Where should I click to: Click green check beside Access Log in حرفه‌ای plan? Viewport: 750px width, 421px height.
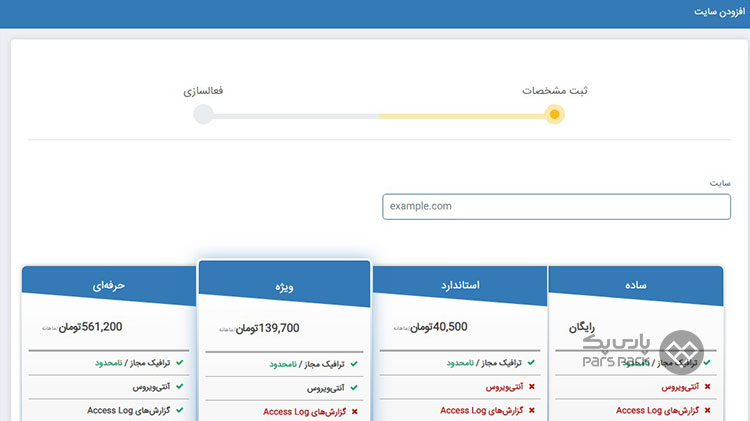(x=179, y=410)
